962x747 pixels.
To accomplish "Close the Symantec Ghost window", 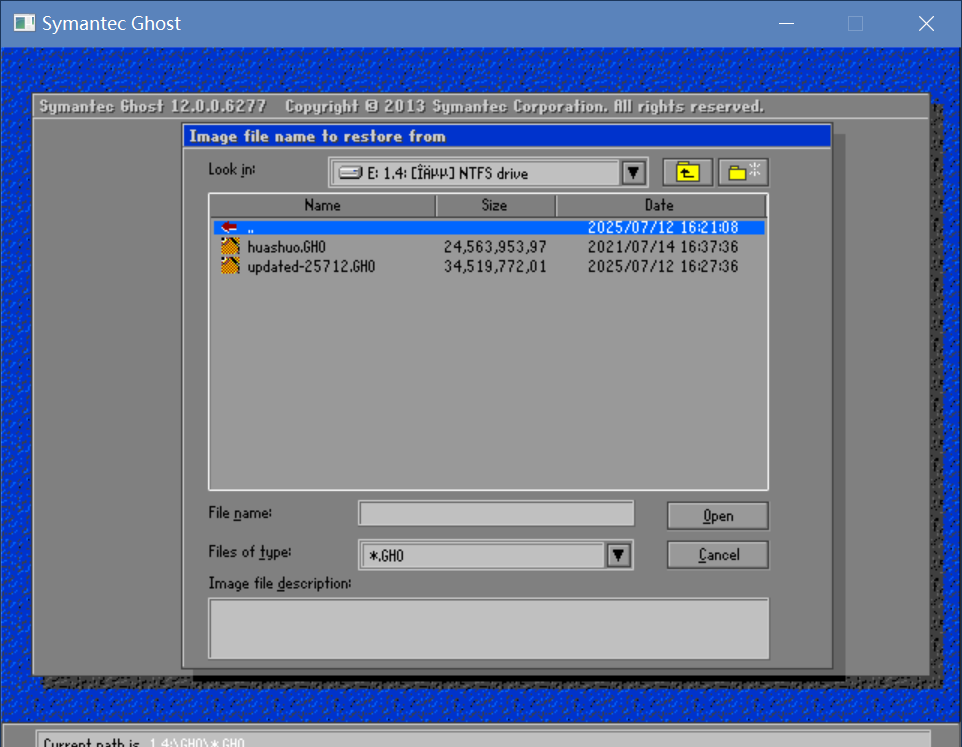I will tap(926, 23).
